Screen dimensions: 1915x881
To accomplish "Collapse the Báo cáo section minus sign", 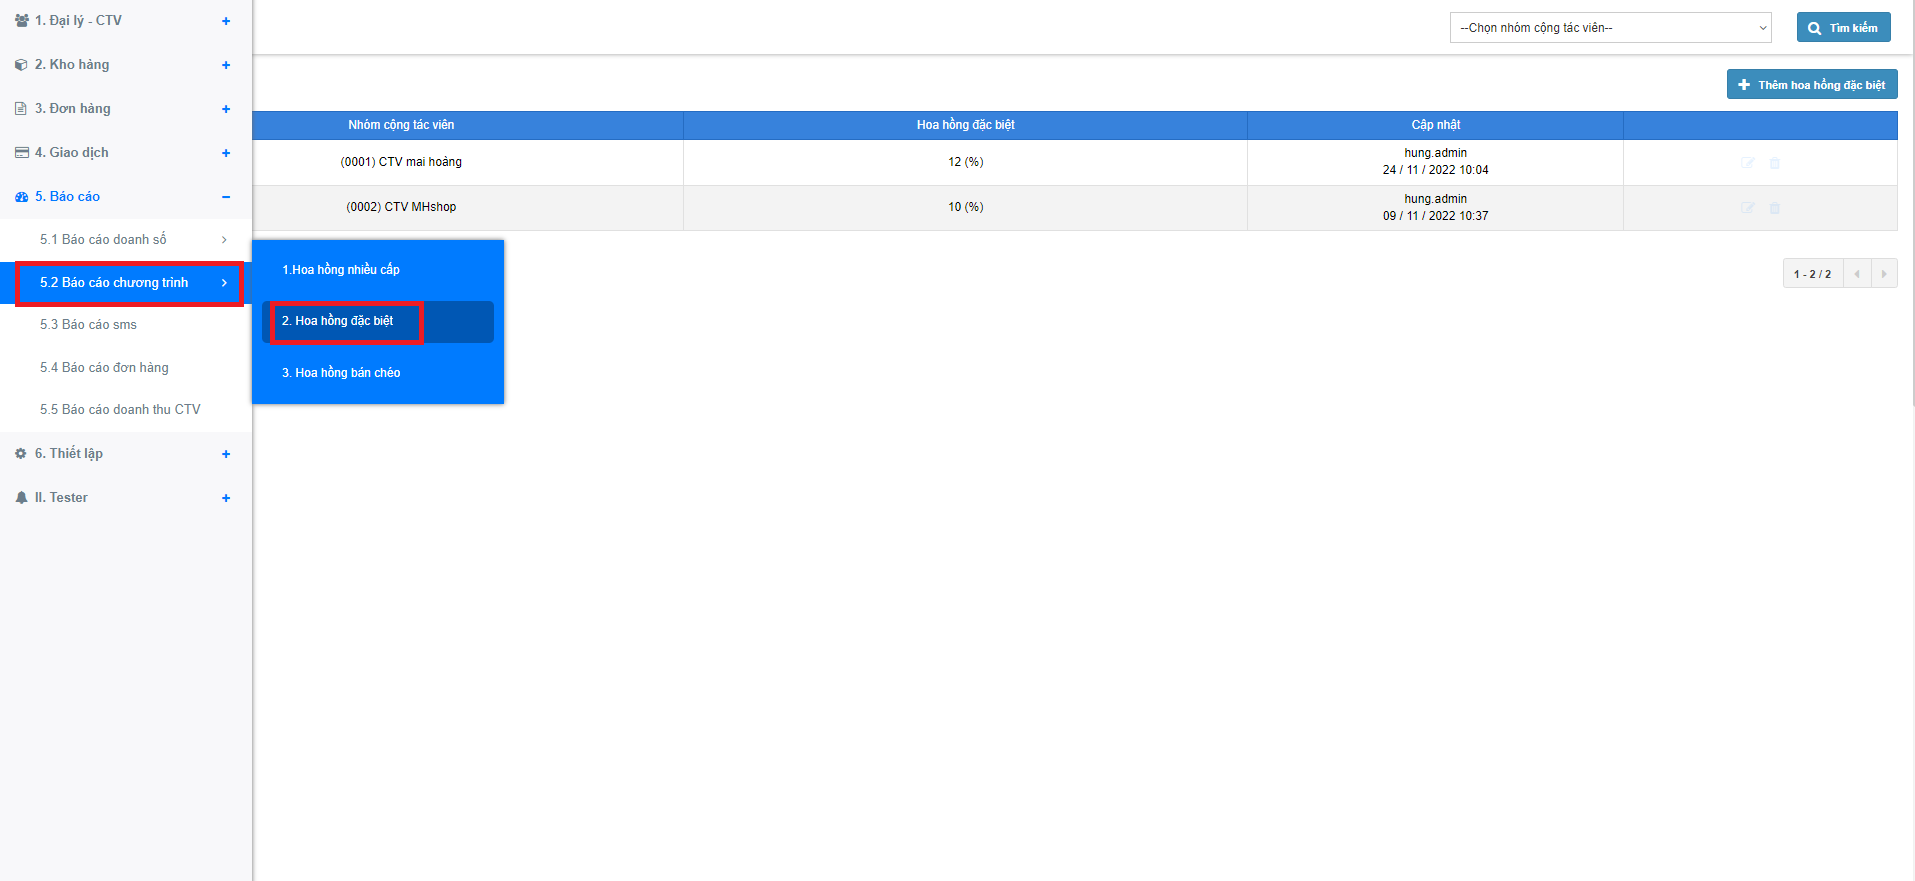I will (x=226, y=197).
